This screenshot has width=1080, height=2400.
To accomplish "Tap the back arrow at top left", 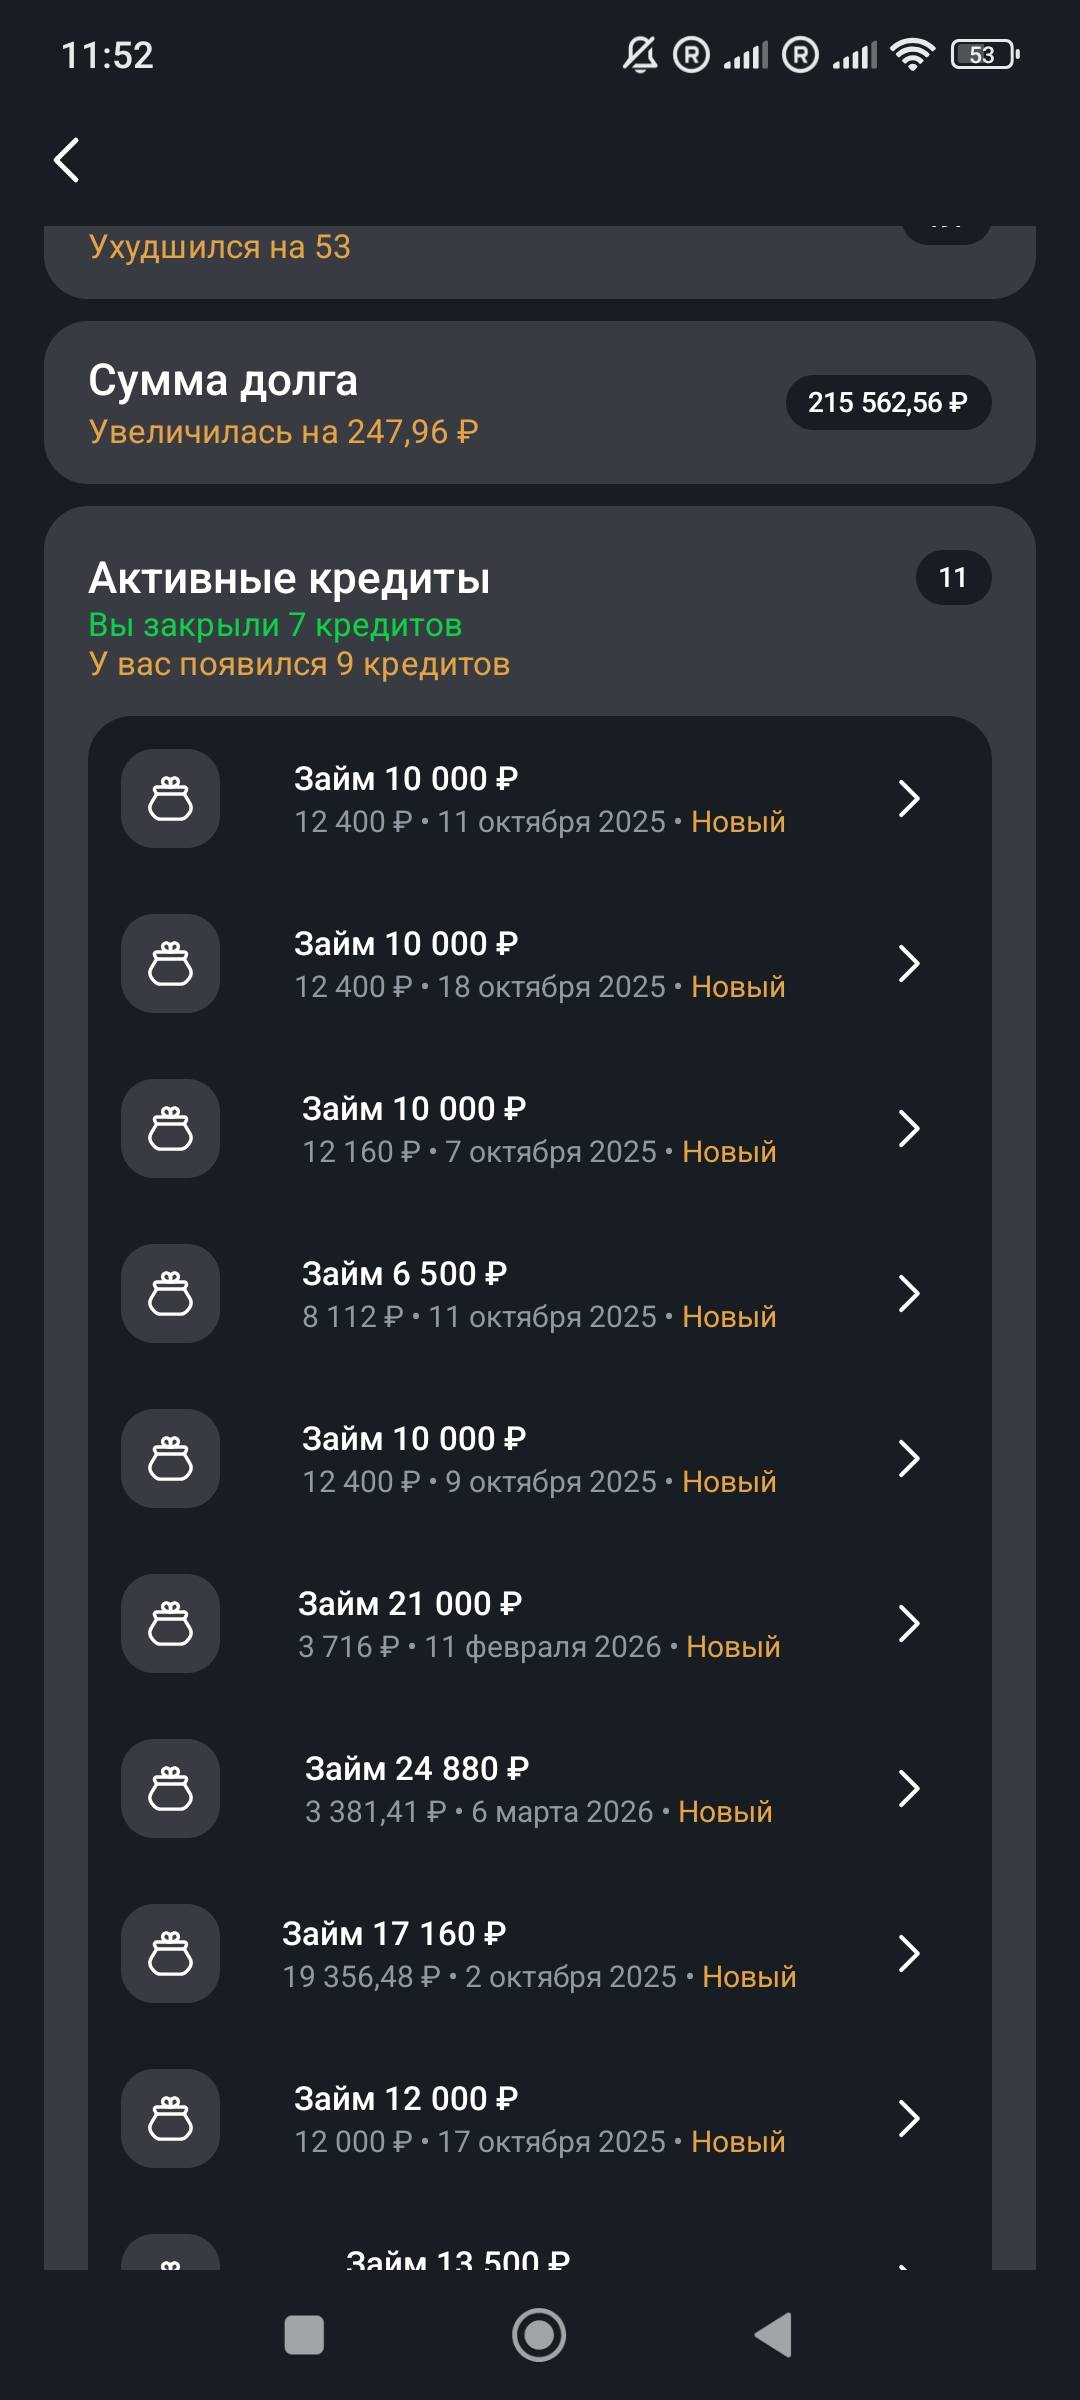I will tap(67, 160).
